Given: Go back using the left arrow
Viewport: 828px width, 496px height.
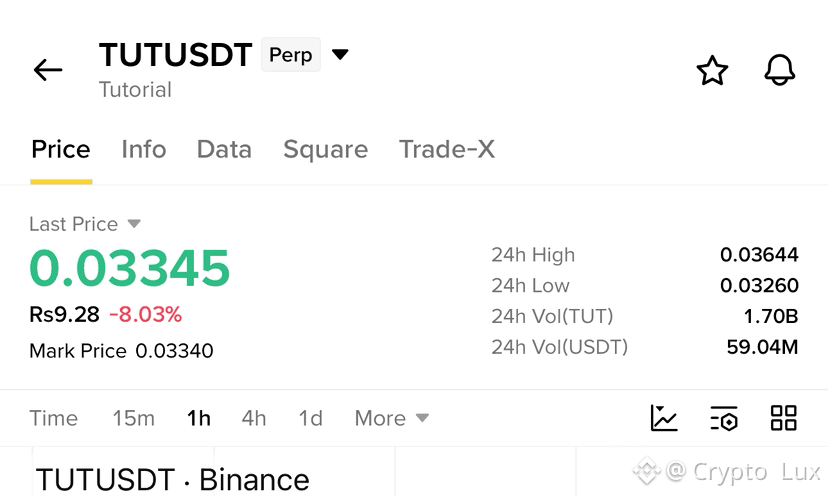Looking at the screenshot, I should [x=48, y=70].
